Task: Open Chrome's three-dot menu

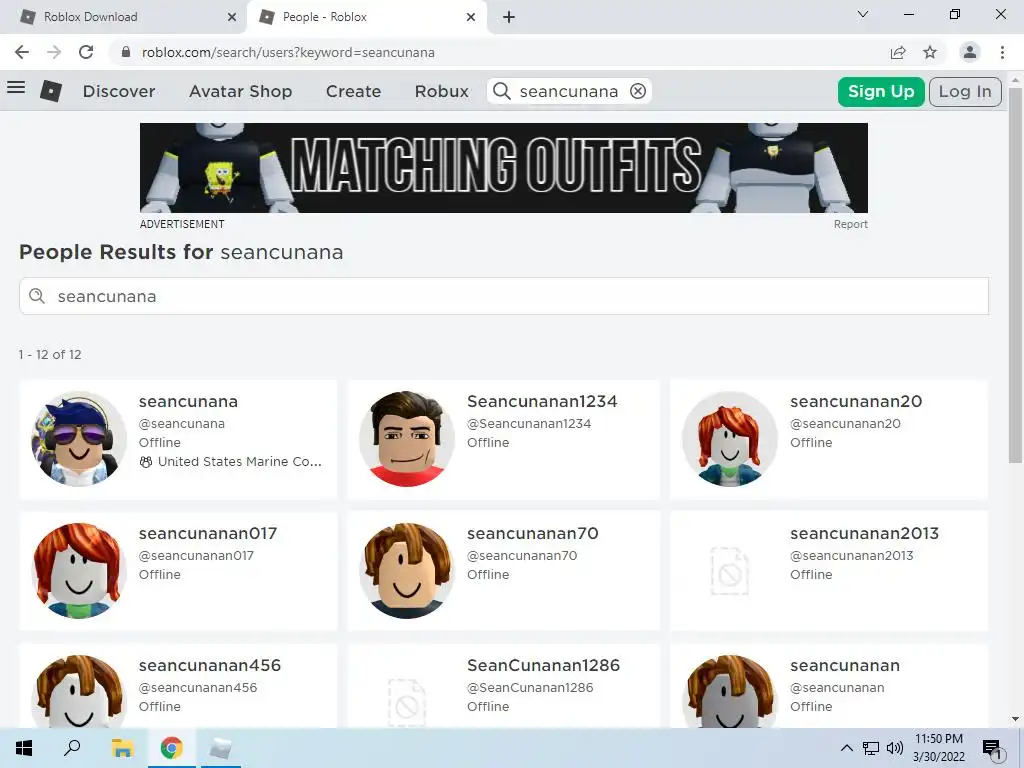Action: click(1002, 52)
